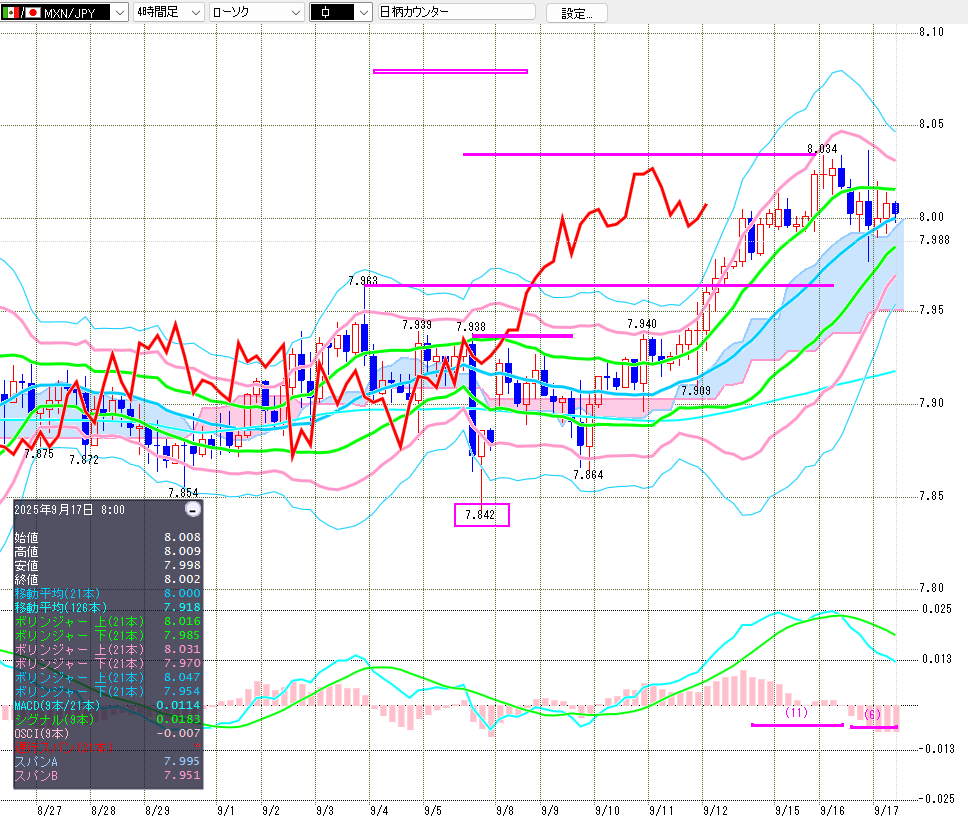968x821 pixels.
Task: Select the (11) day counter marker
Action: tap(796, 713)
